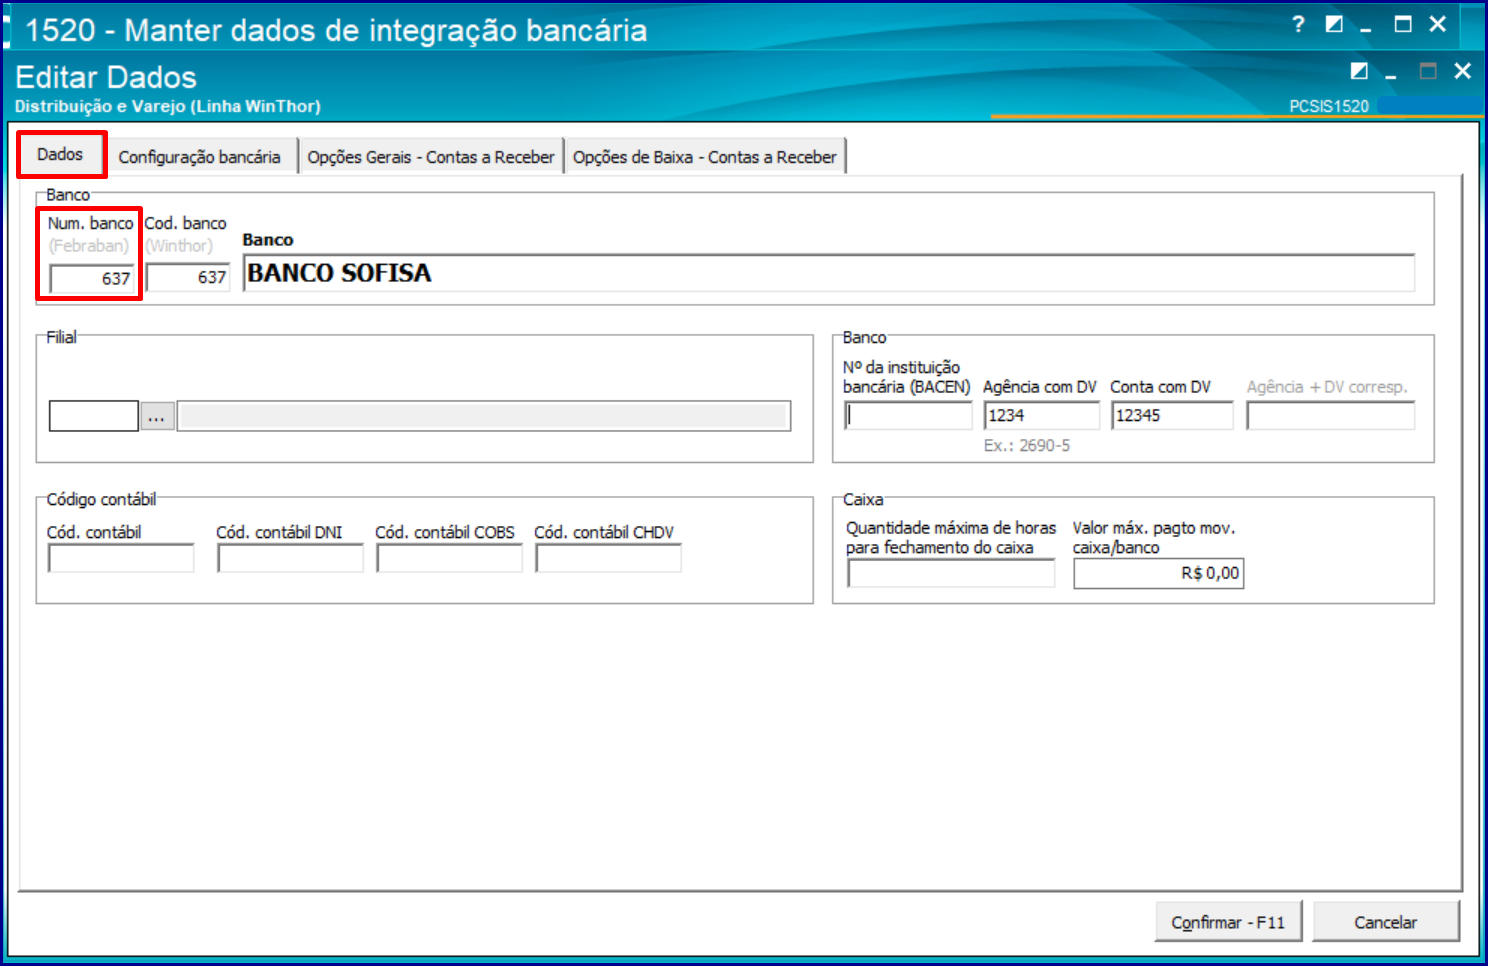Image resolution: width=1488 pixels, height=966 pixels.
Task: Open the Filial lookup ellipsis button
Action: coord(157,417)
